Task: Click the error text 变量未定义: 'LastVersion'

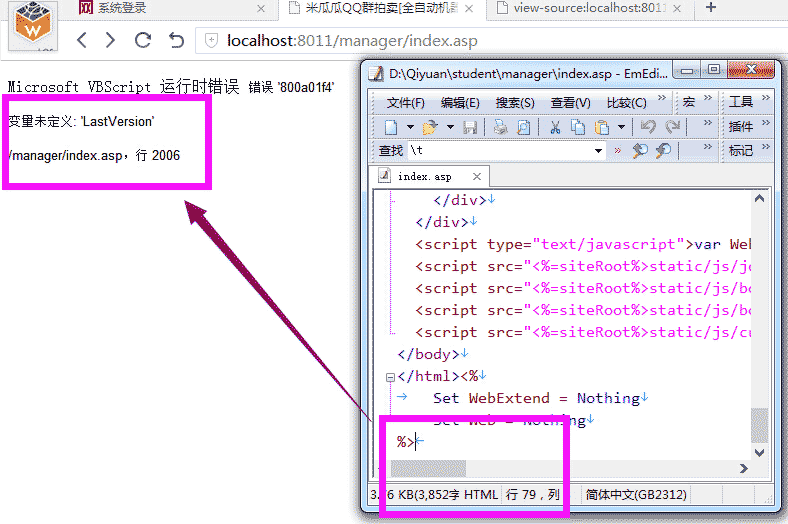Action: (81, 121)
